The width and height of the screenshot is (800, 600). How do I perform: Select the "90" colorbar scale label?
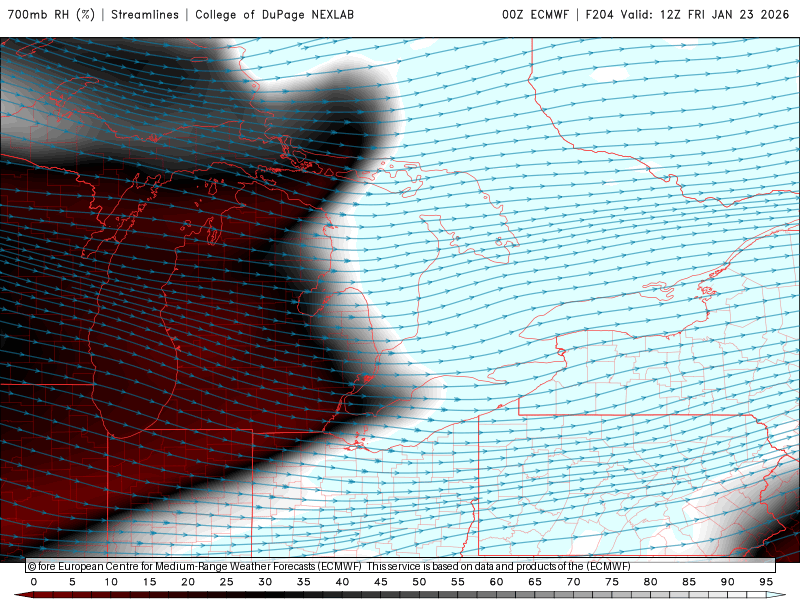point(728,582)
